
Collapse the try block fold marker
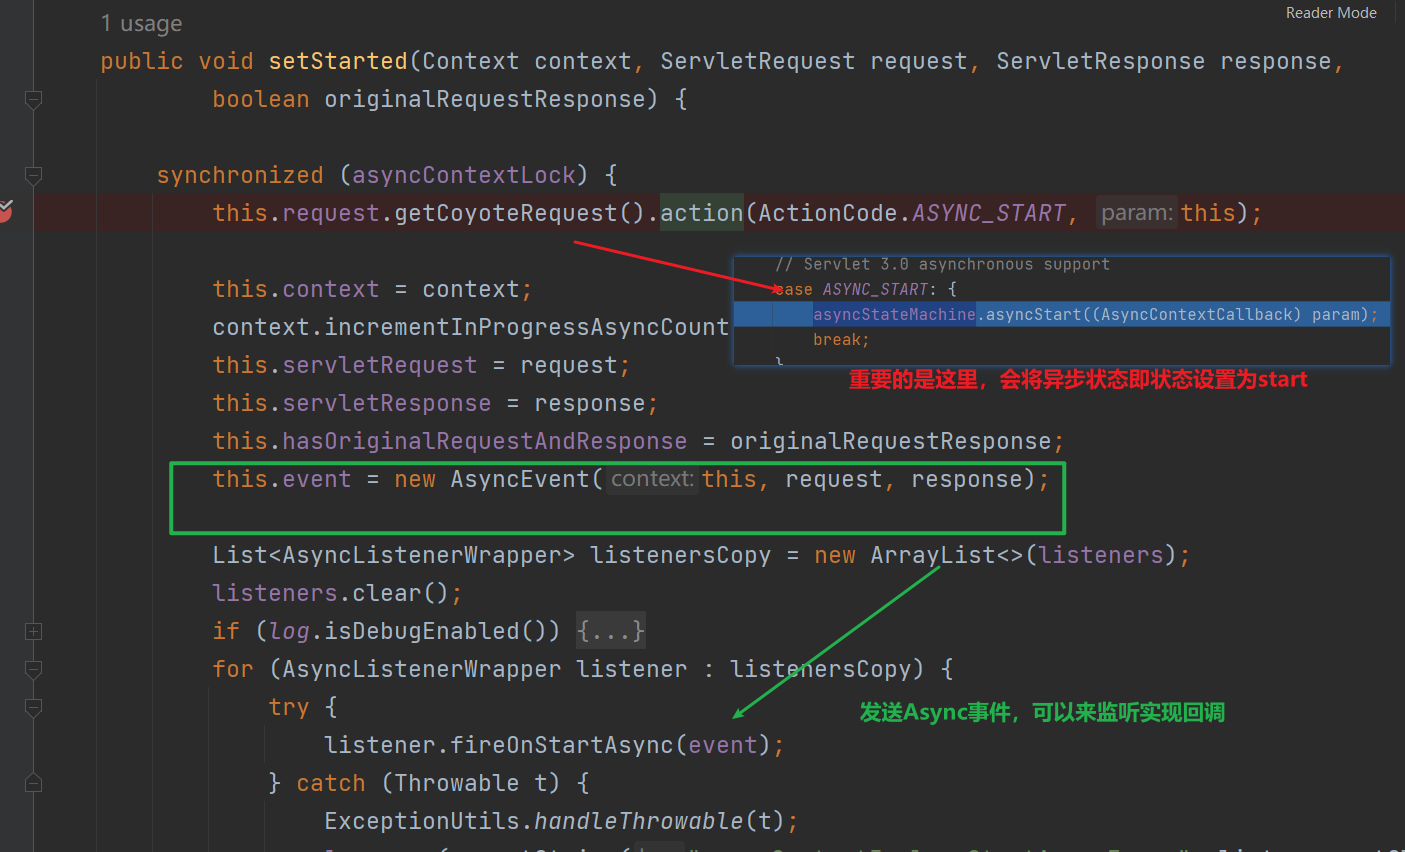click(x=33, y=707)
